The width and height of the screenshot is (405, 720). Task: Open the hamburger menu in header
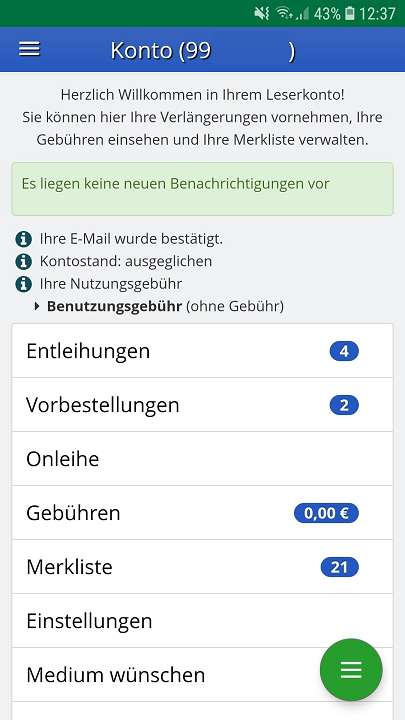29,49
